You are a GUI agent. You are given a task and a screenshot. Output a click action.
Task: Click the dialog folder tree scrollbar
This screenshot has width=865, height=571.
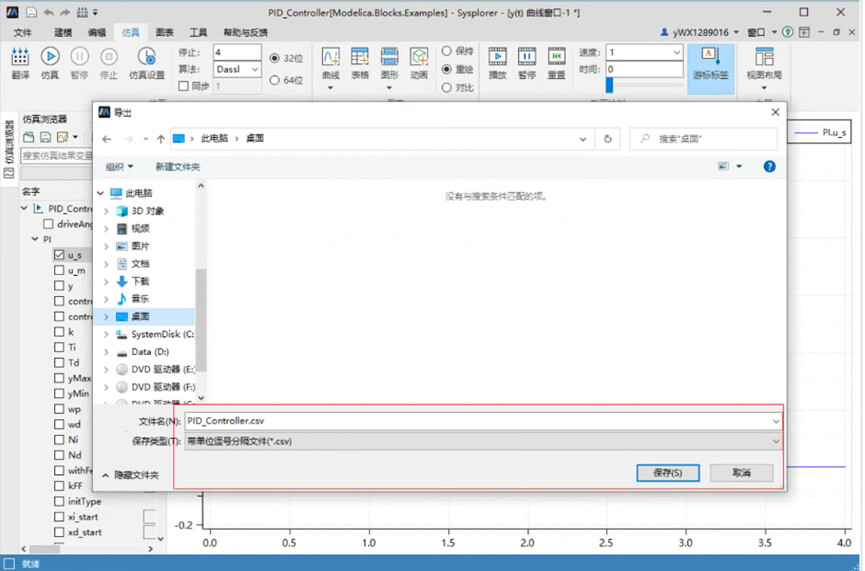click(201, 320)
